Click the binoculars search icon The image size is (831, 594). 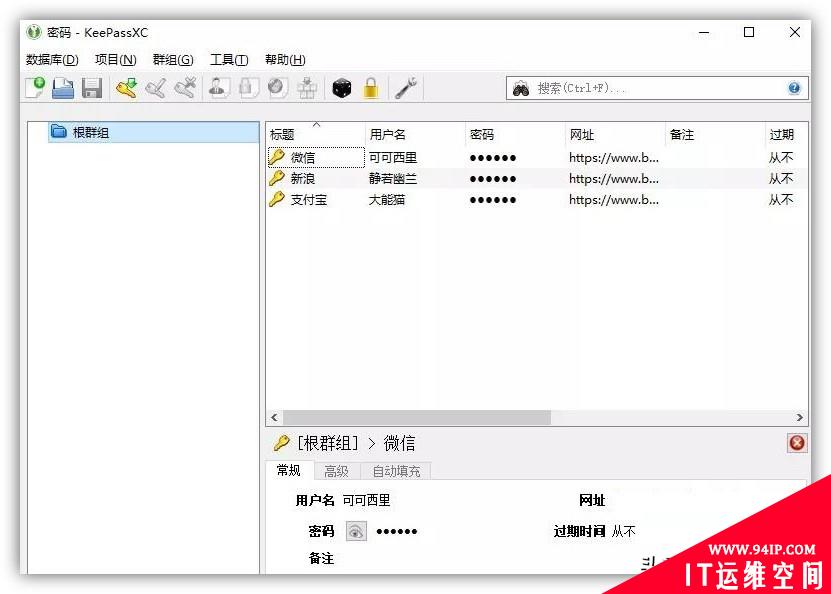click(521, 88)
